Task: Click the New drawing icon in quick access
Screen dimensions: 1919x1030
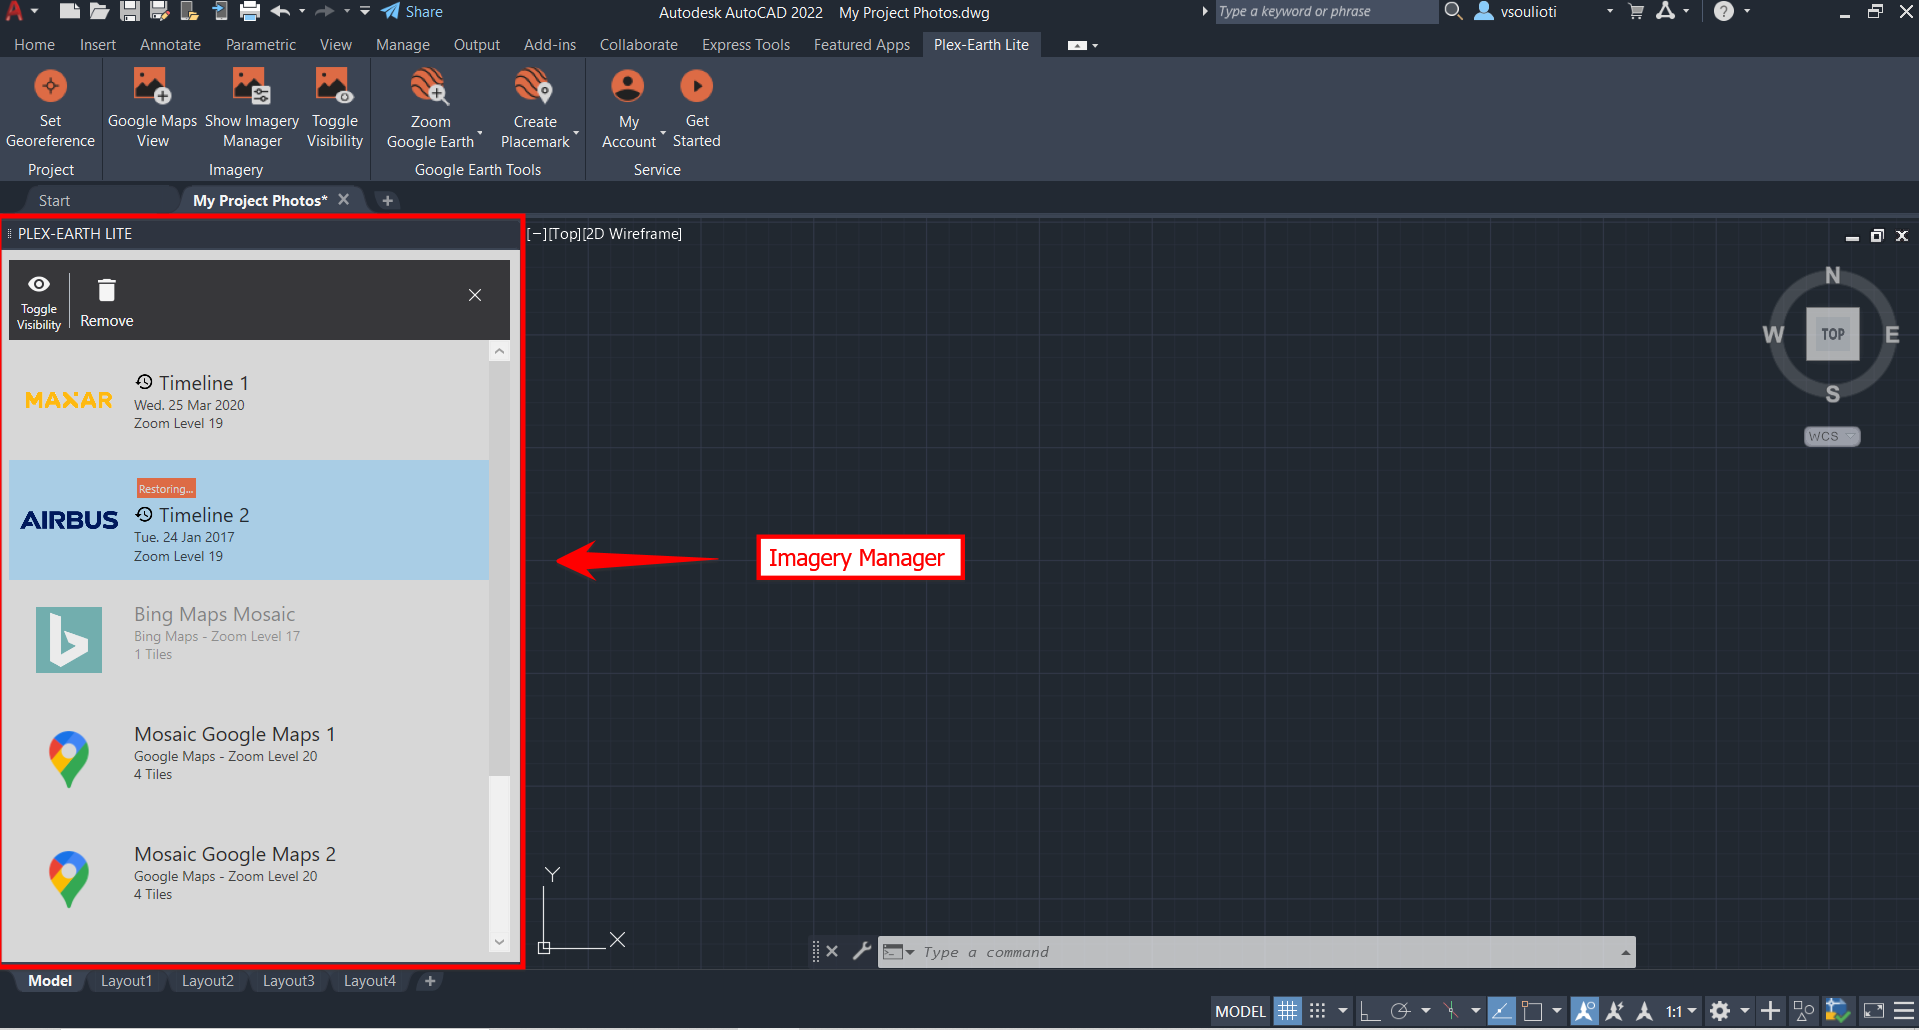Action: pos(69,11)
